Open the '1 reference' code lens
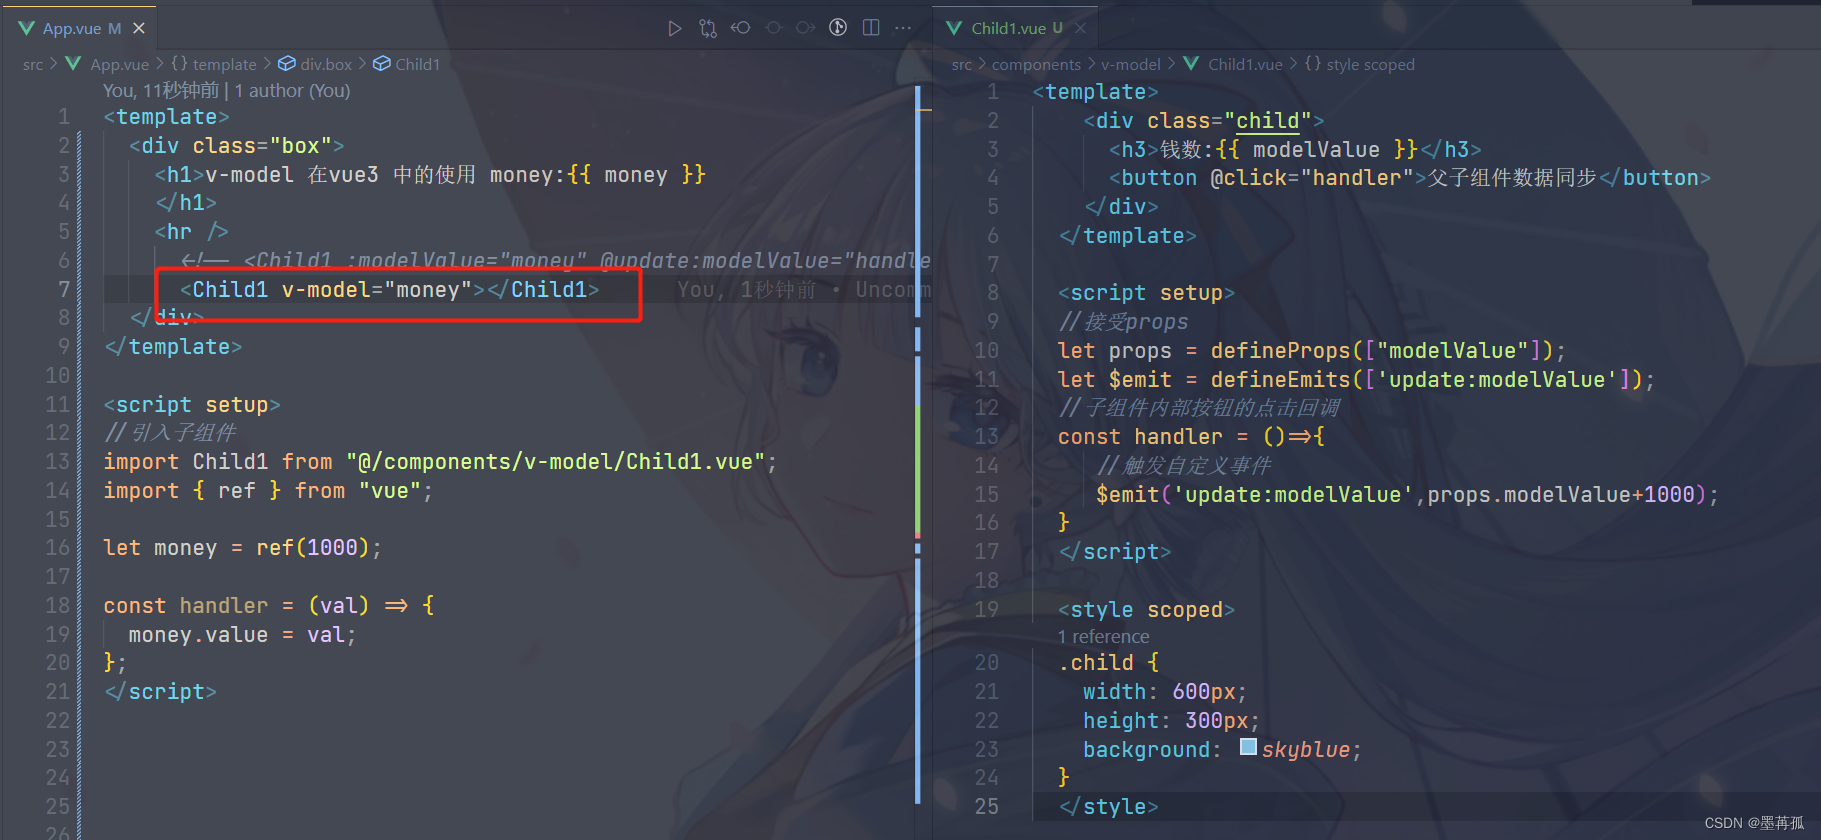 point(1104,637)
